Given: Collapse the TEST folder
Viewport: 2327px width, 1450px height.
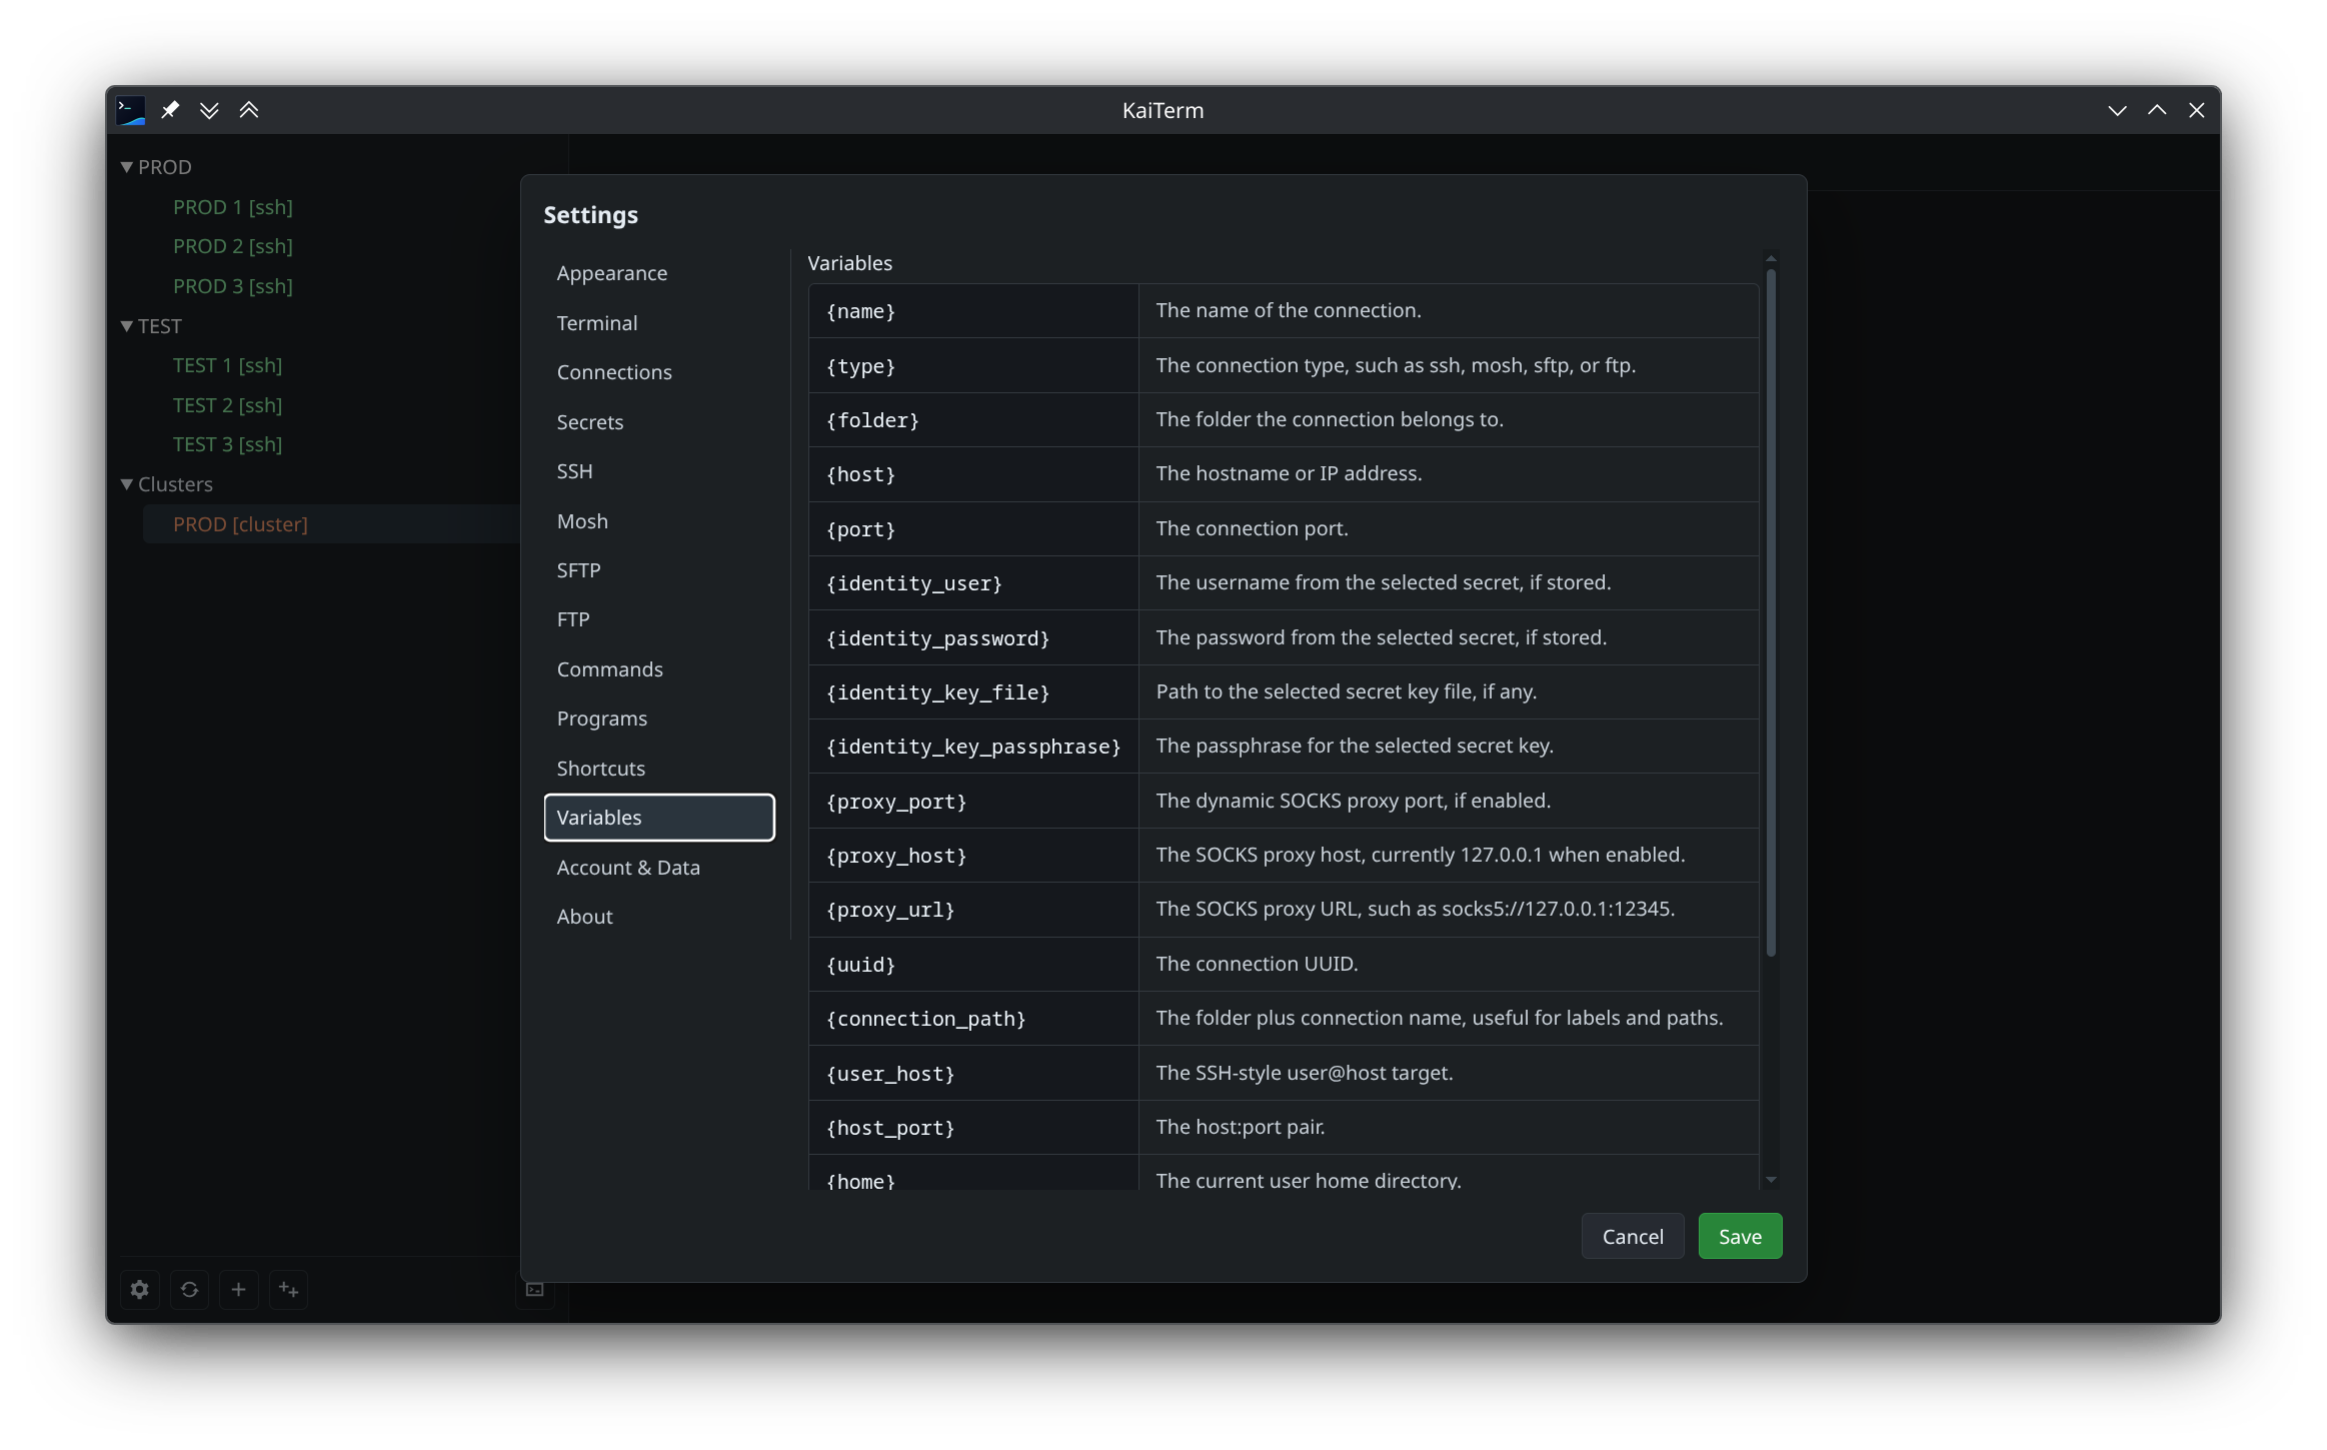Looking at the screenshot, I should click(x=127, y=326).
